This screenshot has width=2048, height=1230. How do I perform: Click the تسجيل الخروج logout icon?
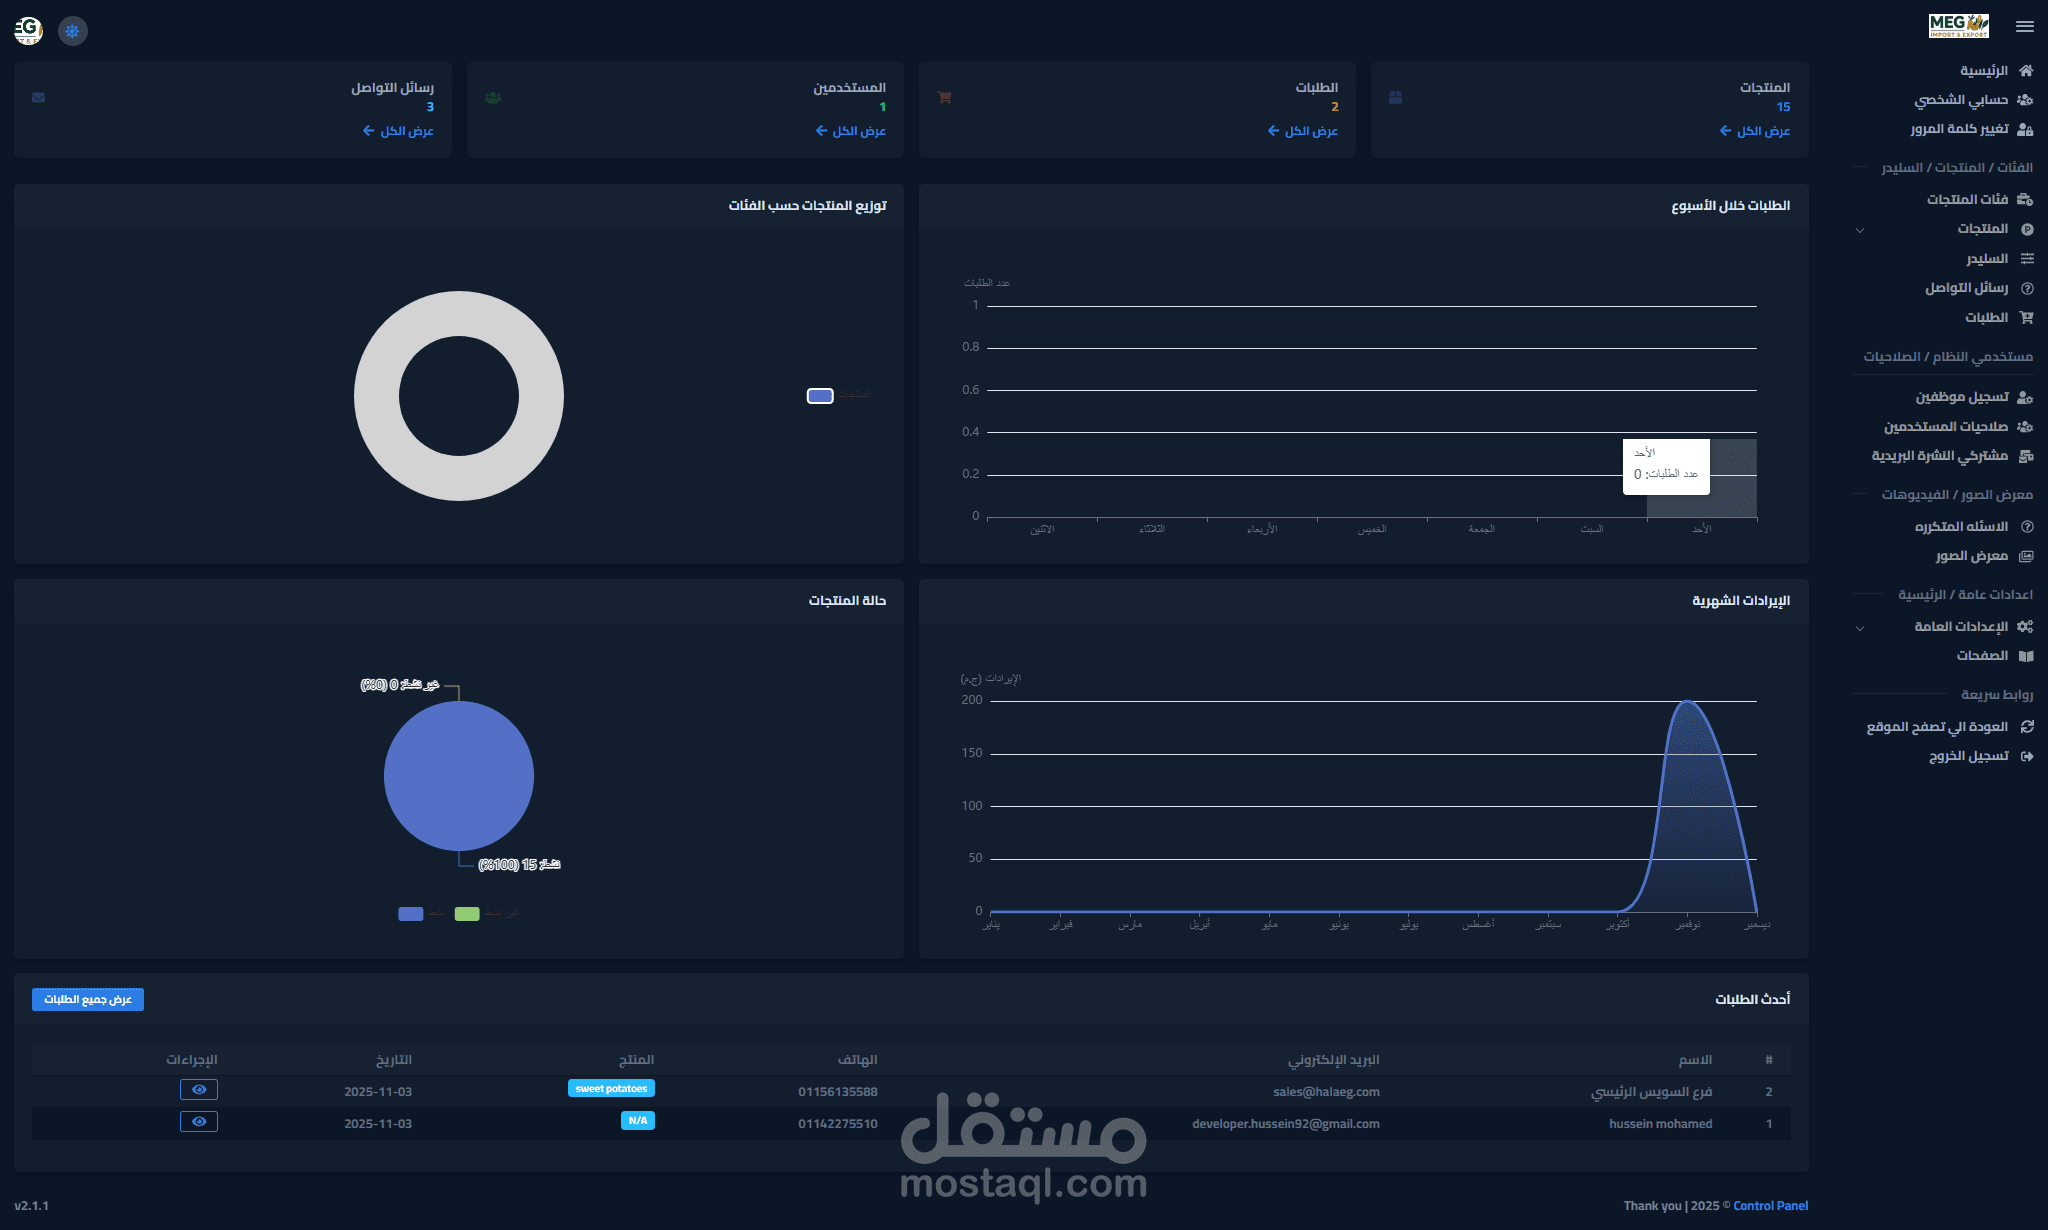coord(2026,757)
